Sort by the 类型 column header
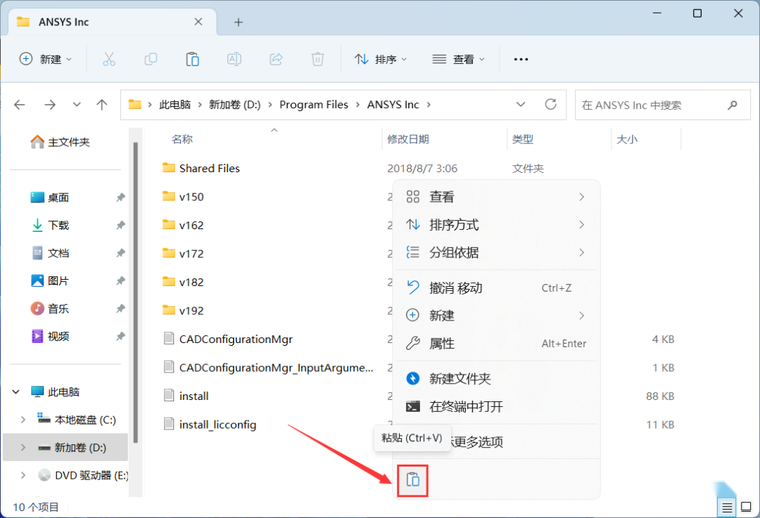 pos(522,140)
